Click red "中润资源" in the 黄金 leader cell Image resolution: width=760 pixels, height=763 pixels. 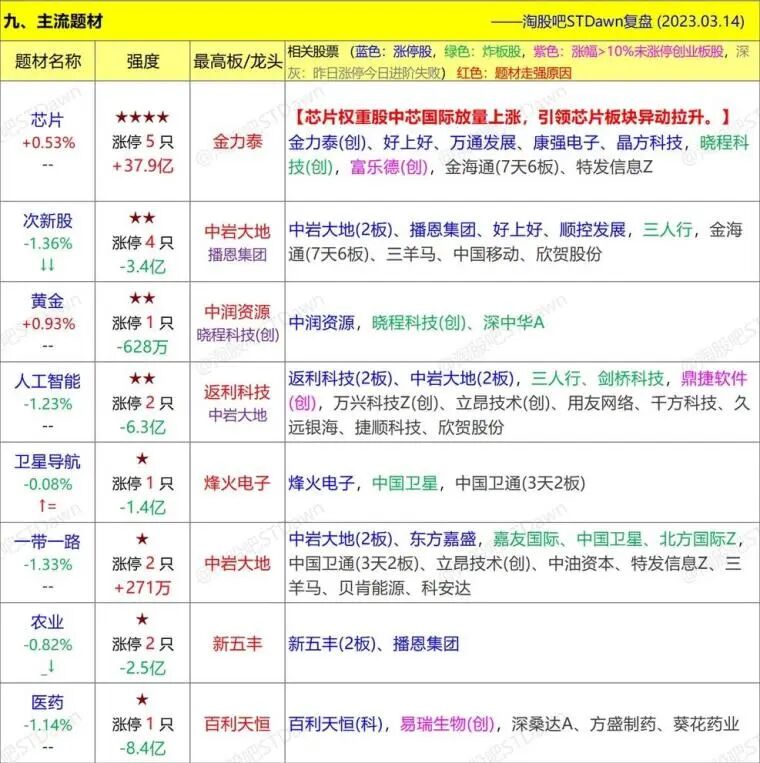(x=237, y=311)
